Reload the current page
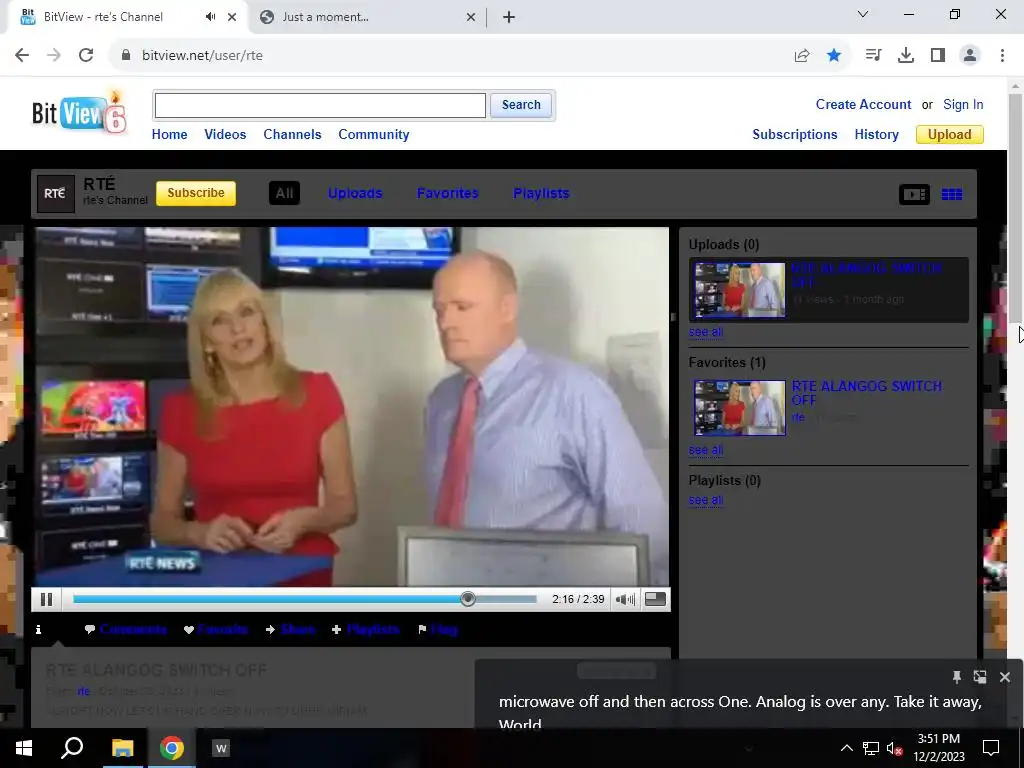 point(86,56)
